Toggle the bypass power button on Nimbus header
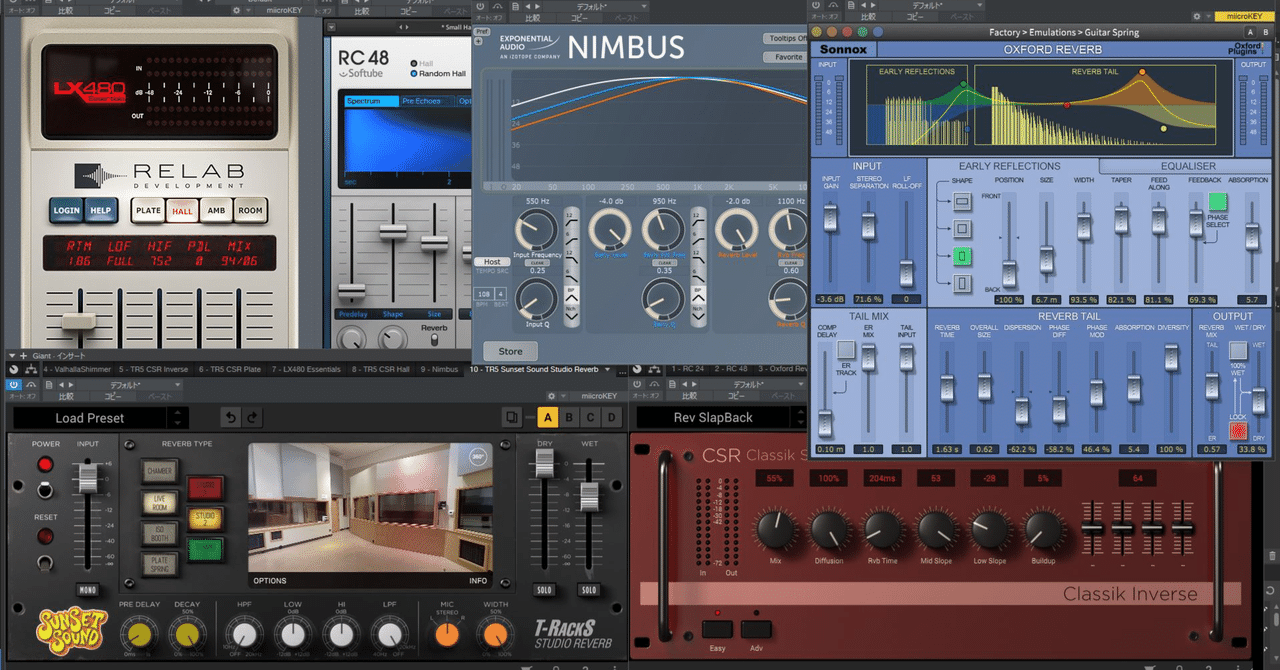Screen dimensions: 1280x670 click(x=481, y=7)
